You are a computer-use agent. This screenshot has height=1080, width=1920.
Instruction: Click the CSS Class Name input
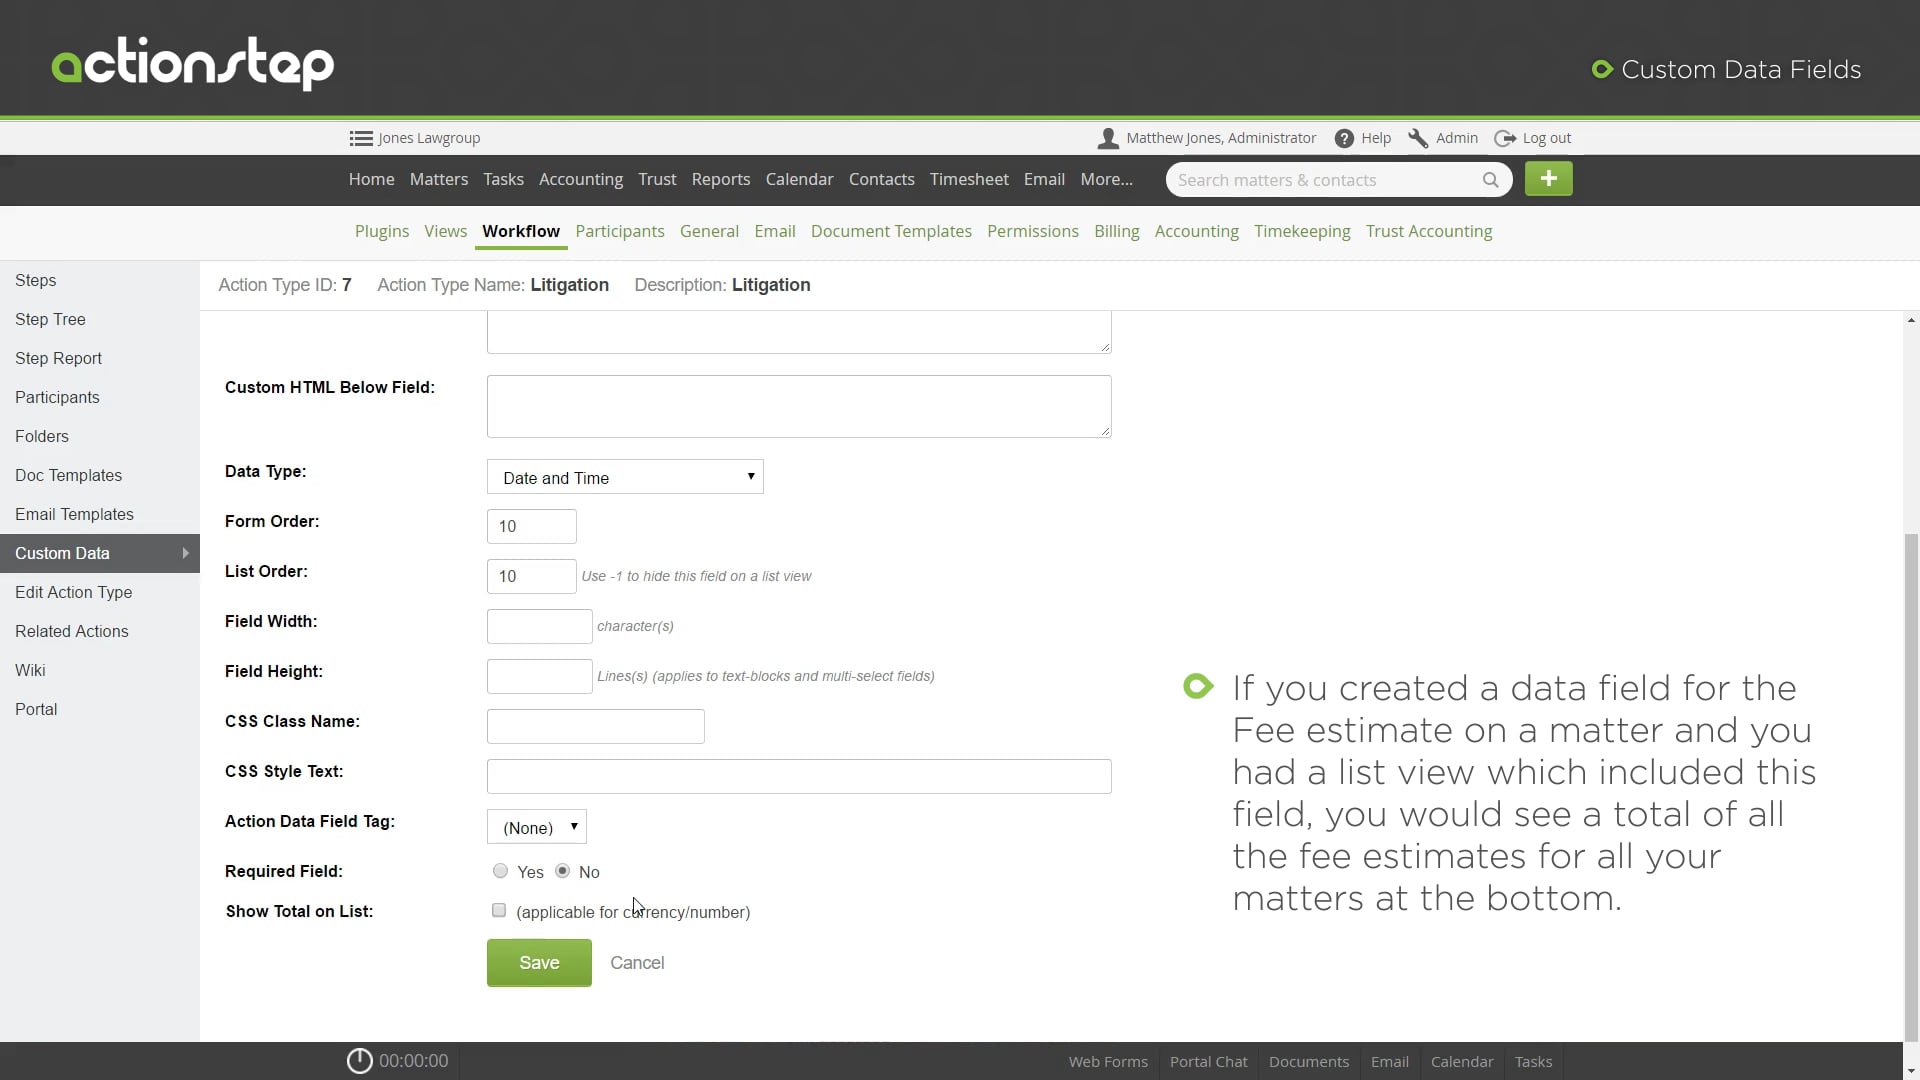pyautogui.click(x=596, y=727)
